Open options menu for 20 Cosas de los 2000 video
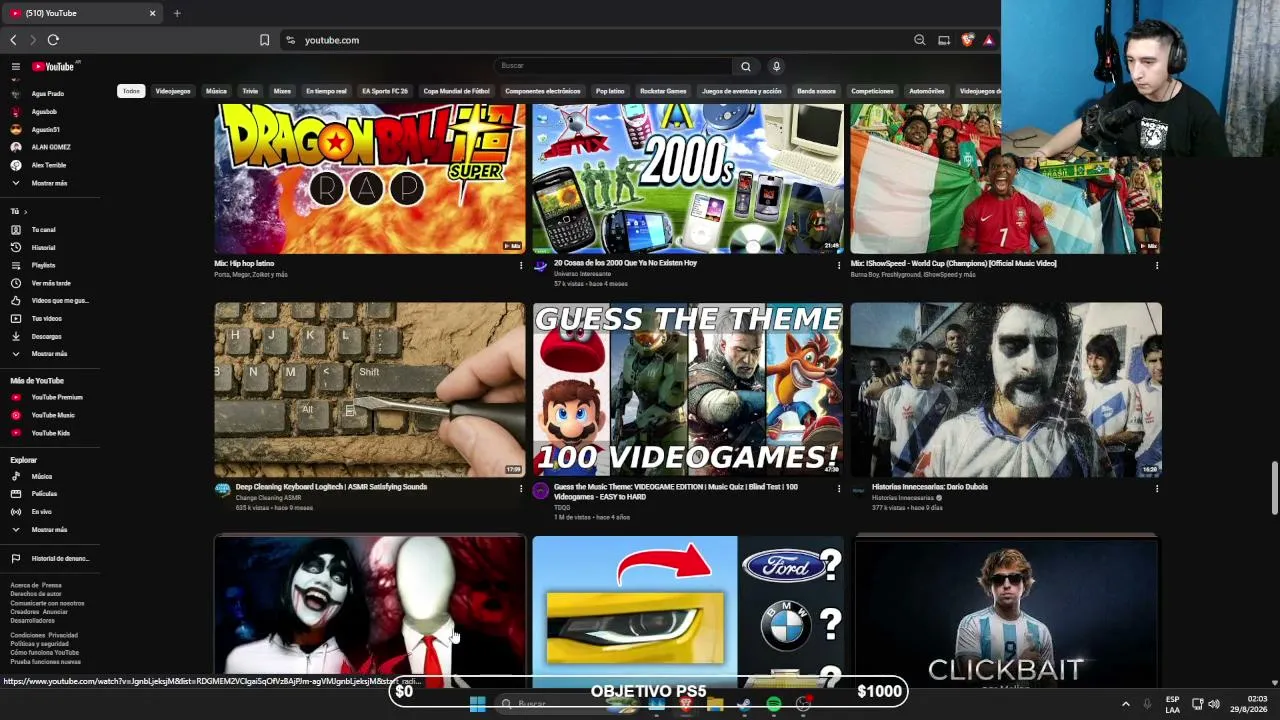This screenshot has height=720, width=1280. tap(838, 265)
